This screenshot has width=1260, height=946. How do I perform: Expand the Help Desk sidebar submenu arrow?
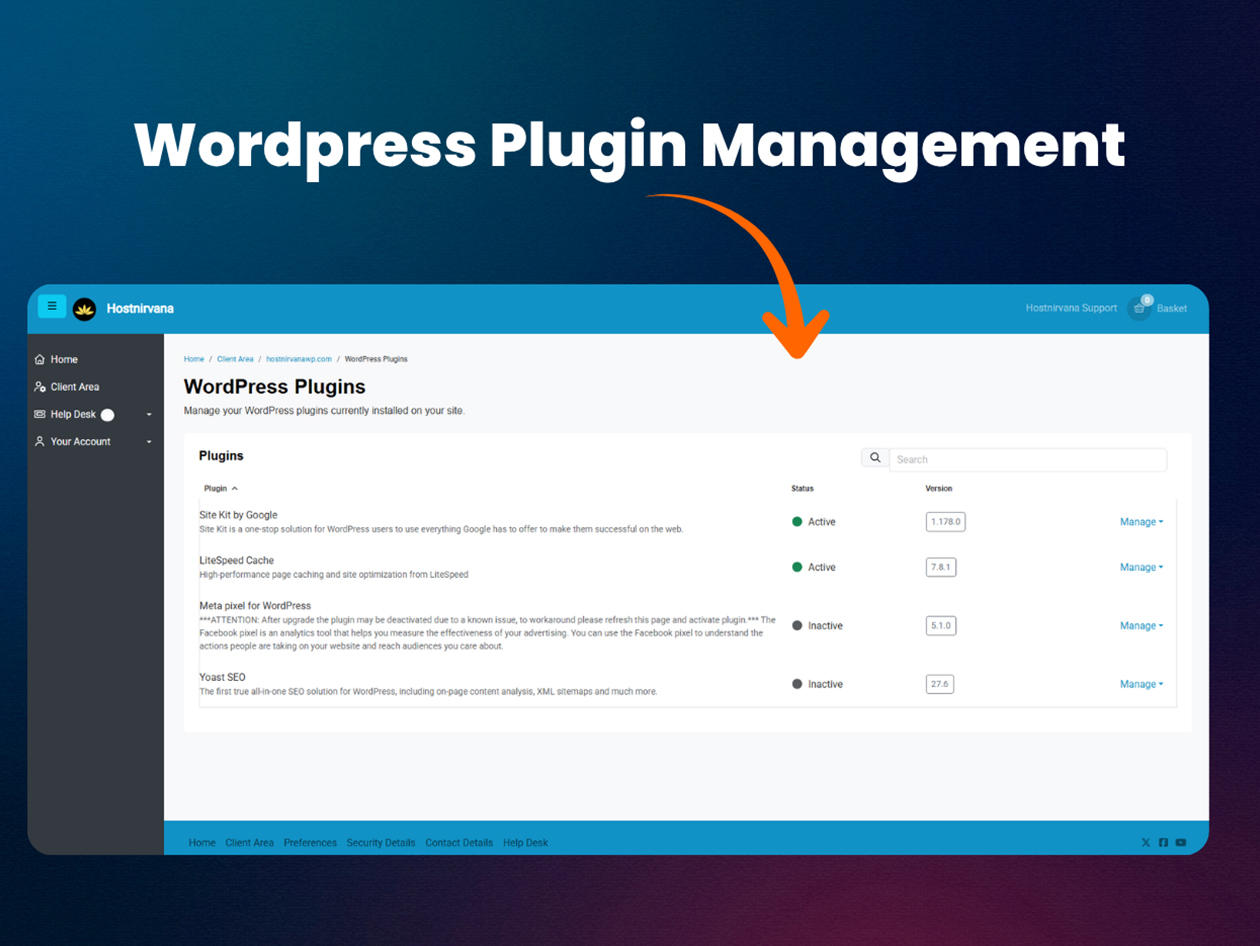point(149,415)
